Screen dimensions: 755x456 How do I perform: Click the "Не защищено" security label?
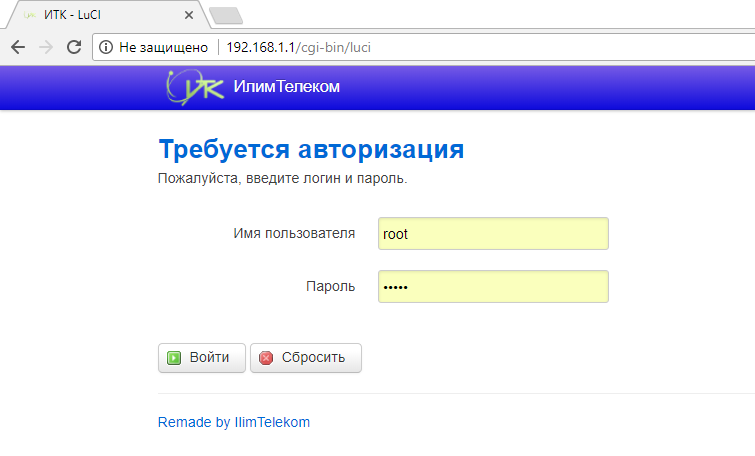162,47
